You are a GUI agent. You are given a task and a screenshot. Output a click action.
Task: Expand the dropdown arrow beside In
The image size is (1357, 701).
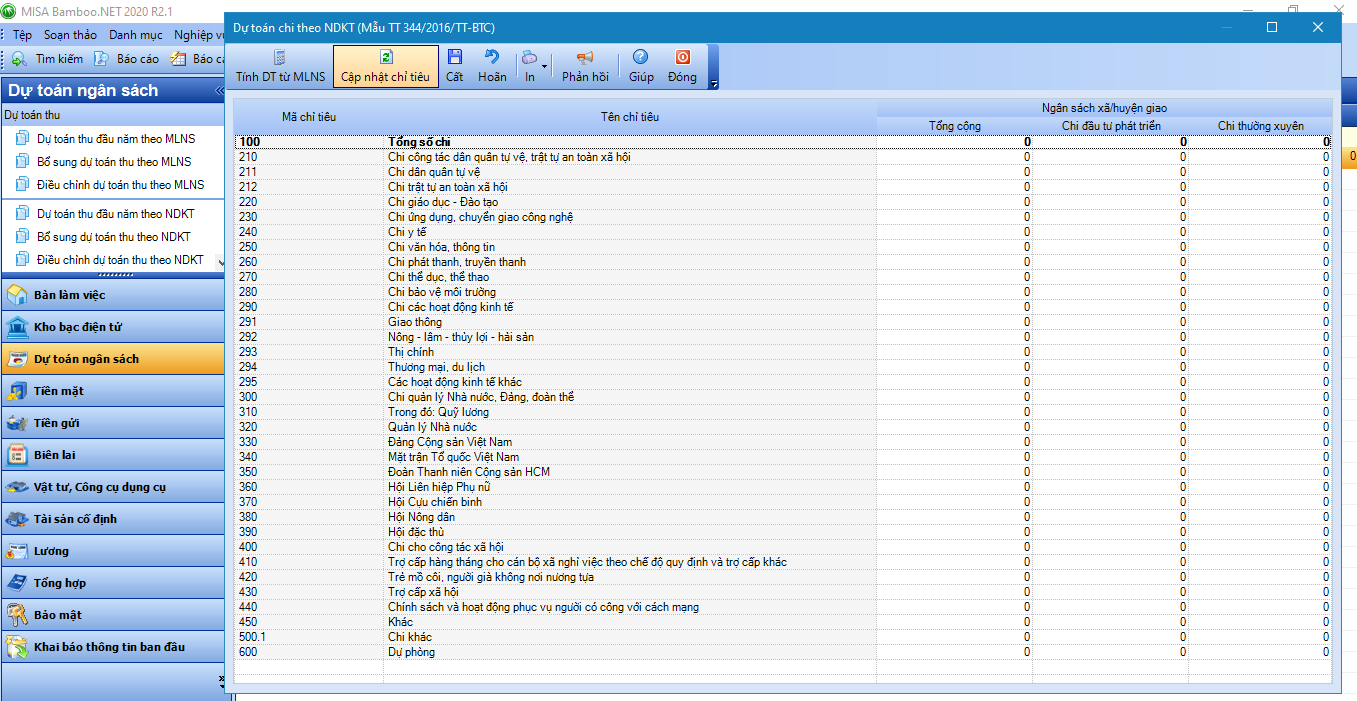tap(545, 66)
